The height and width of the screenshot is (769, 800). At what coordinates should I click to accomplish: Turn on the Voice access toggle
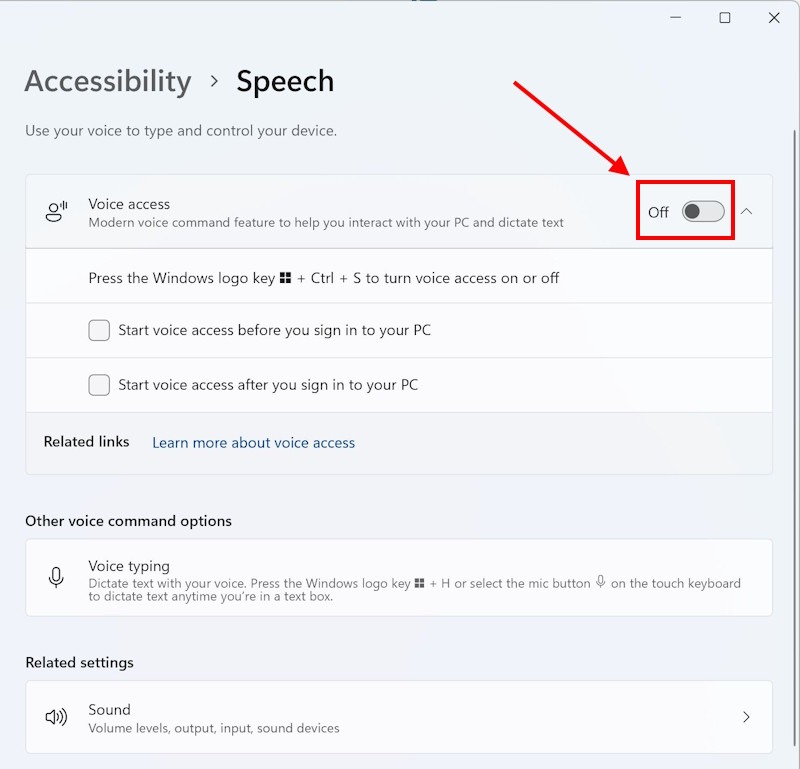(703, 211)
